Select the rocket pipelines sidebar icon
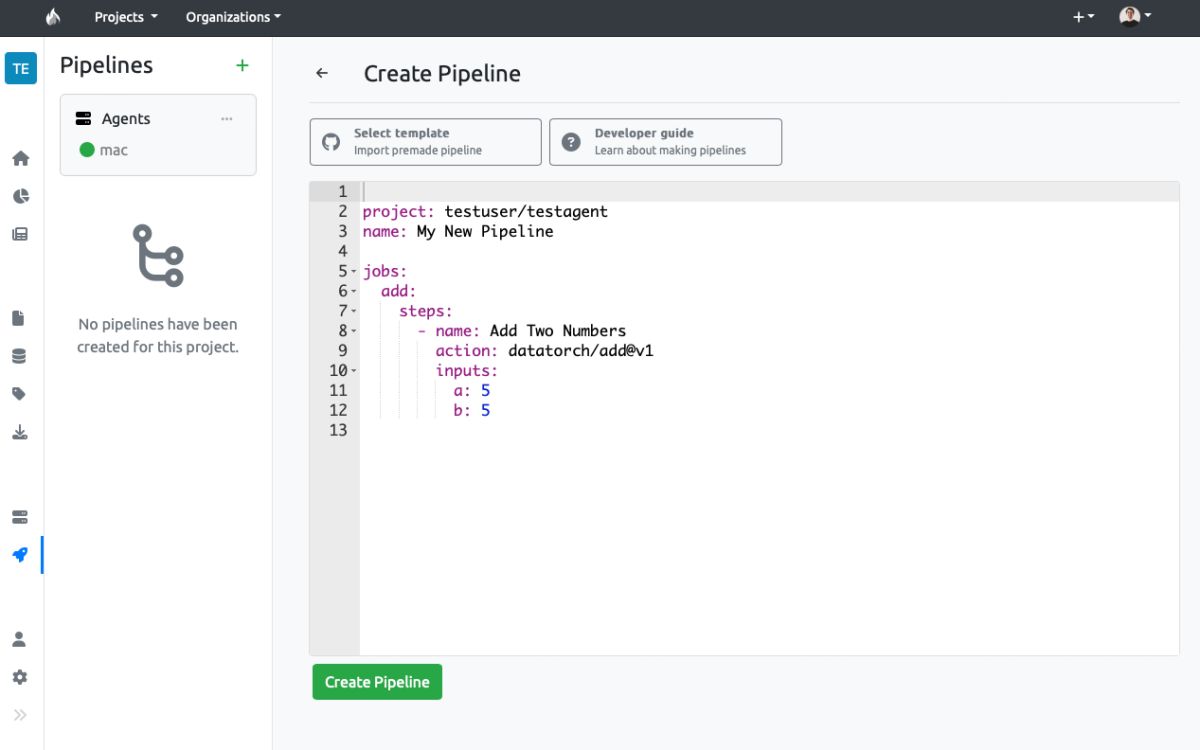The width and height of the screenshot is (1200, 750). click(20, 555)
